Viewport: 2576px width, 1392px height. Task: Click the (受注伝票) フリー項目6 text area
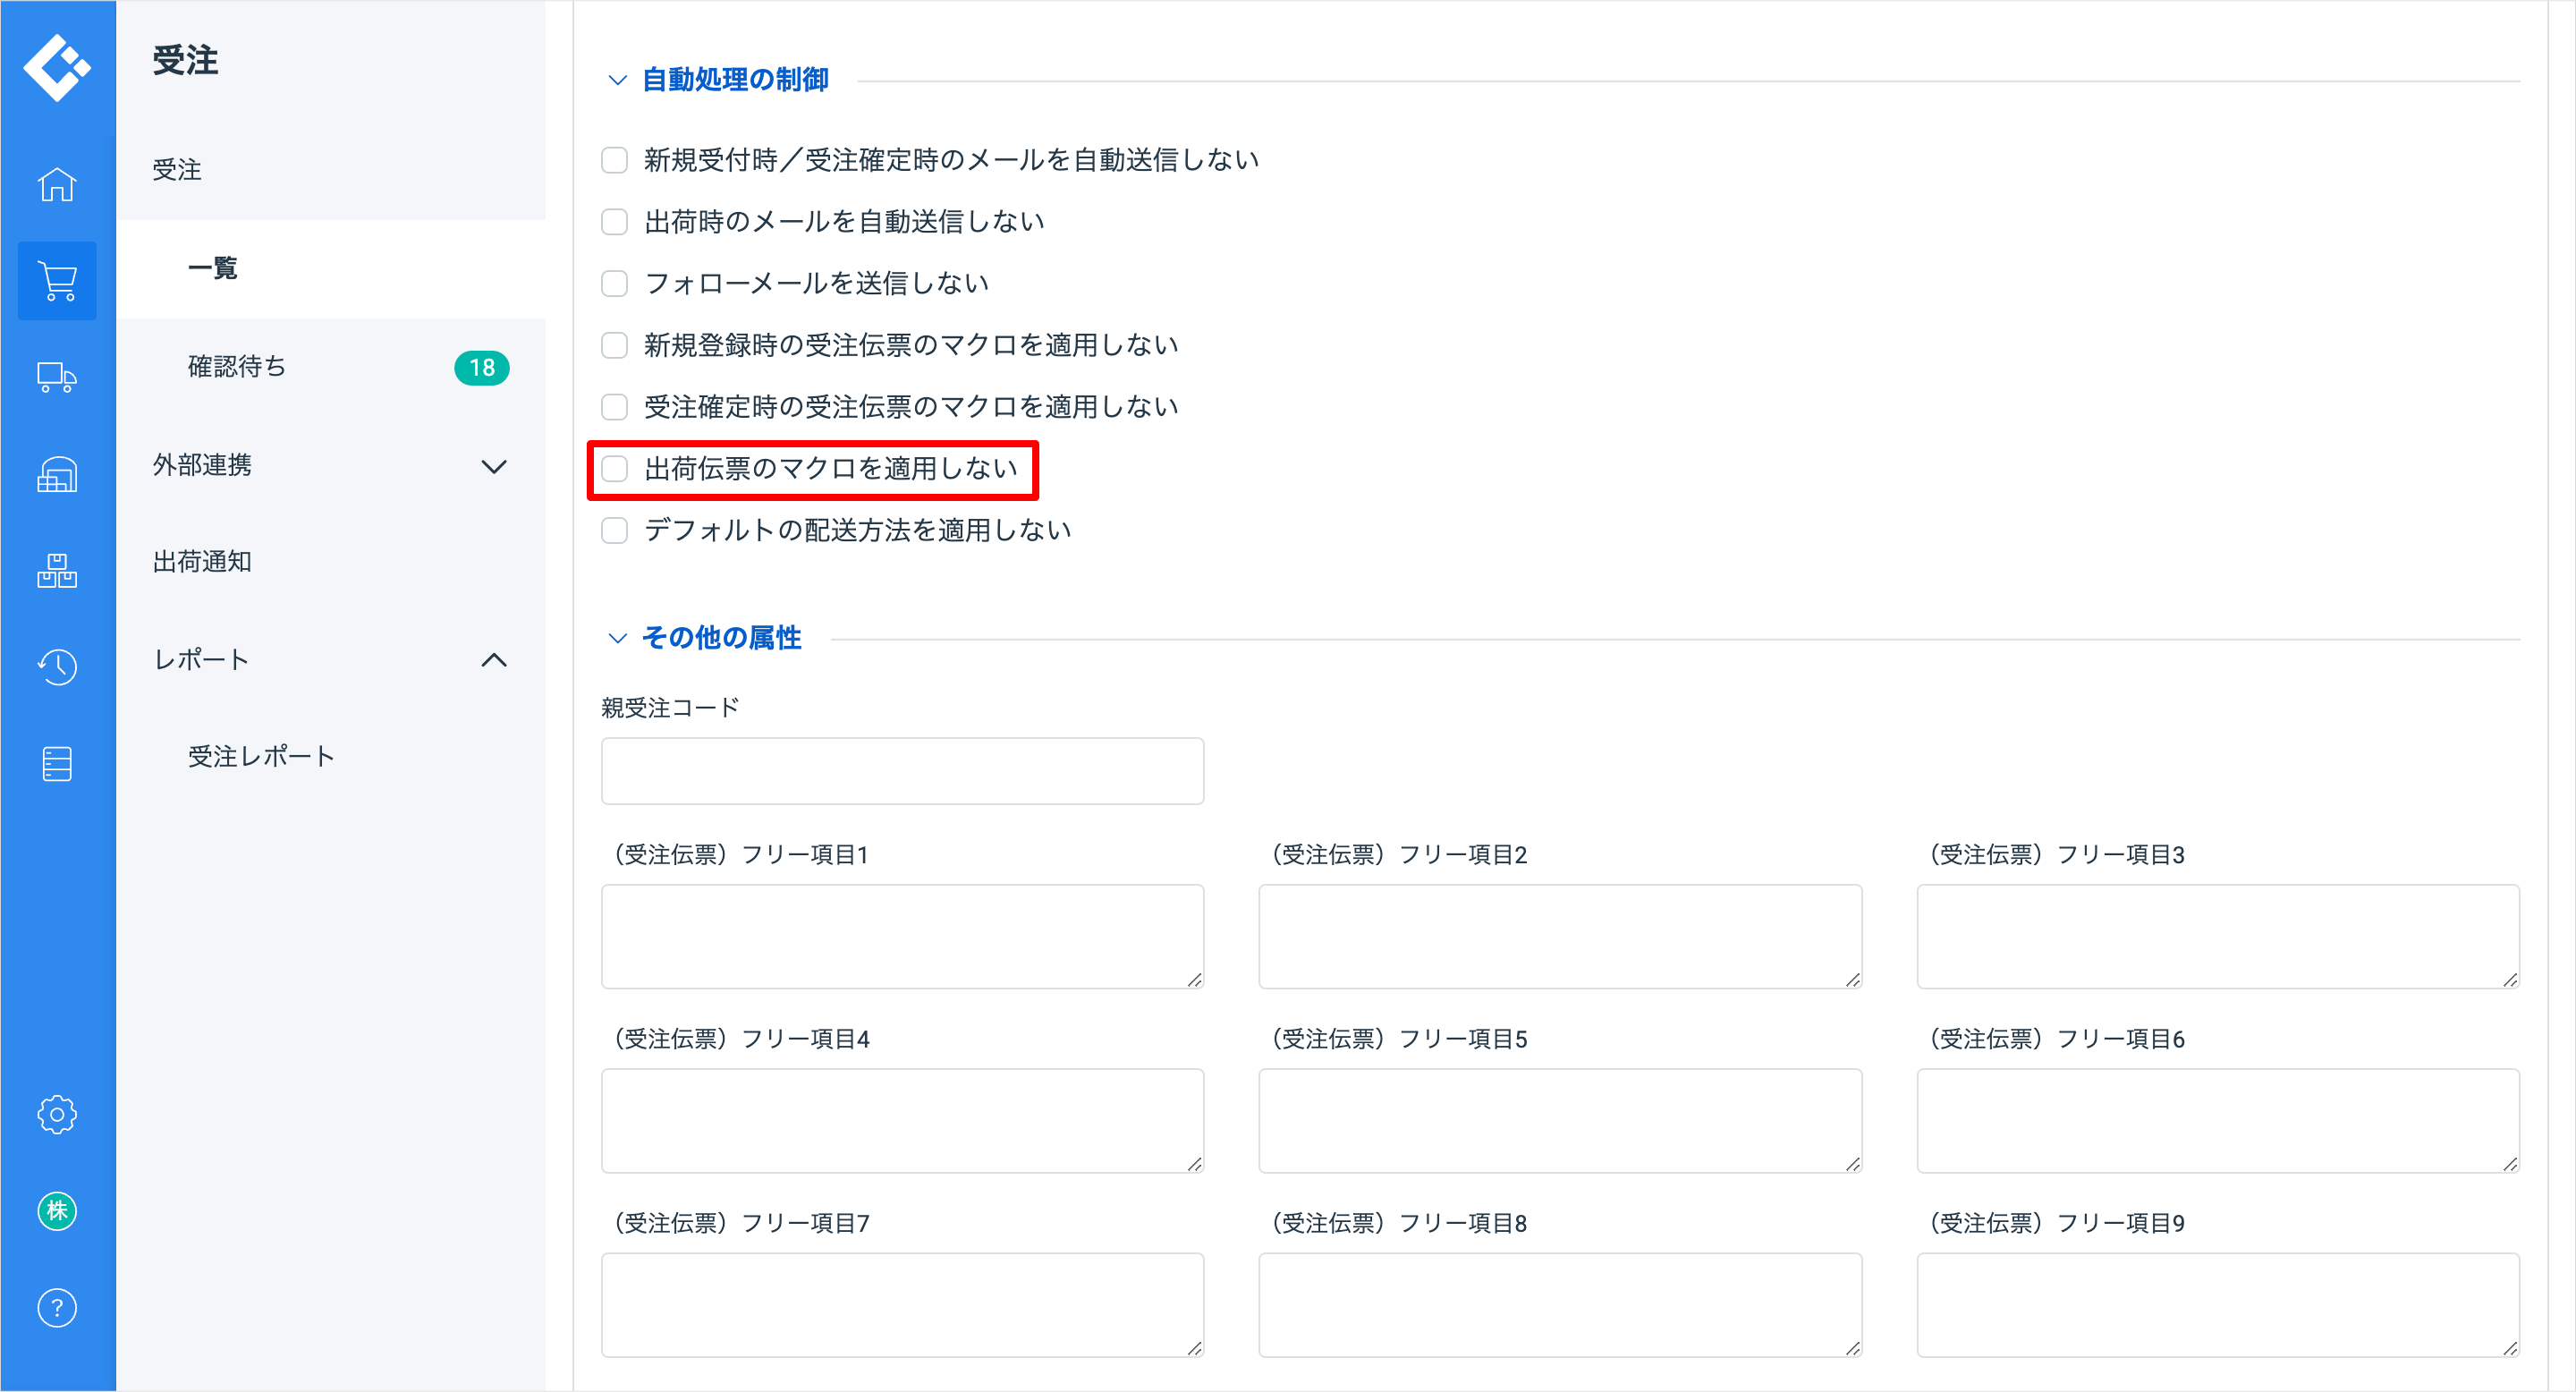[2218, 1120]
